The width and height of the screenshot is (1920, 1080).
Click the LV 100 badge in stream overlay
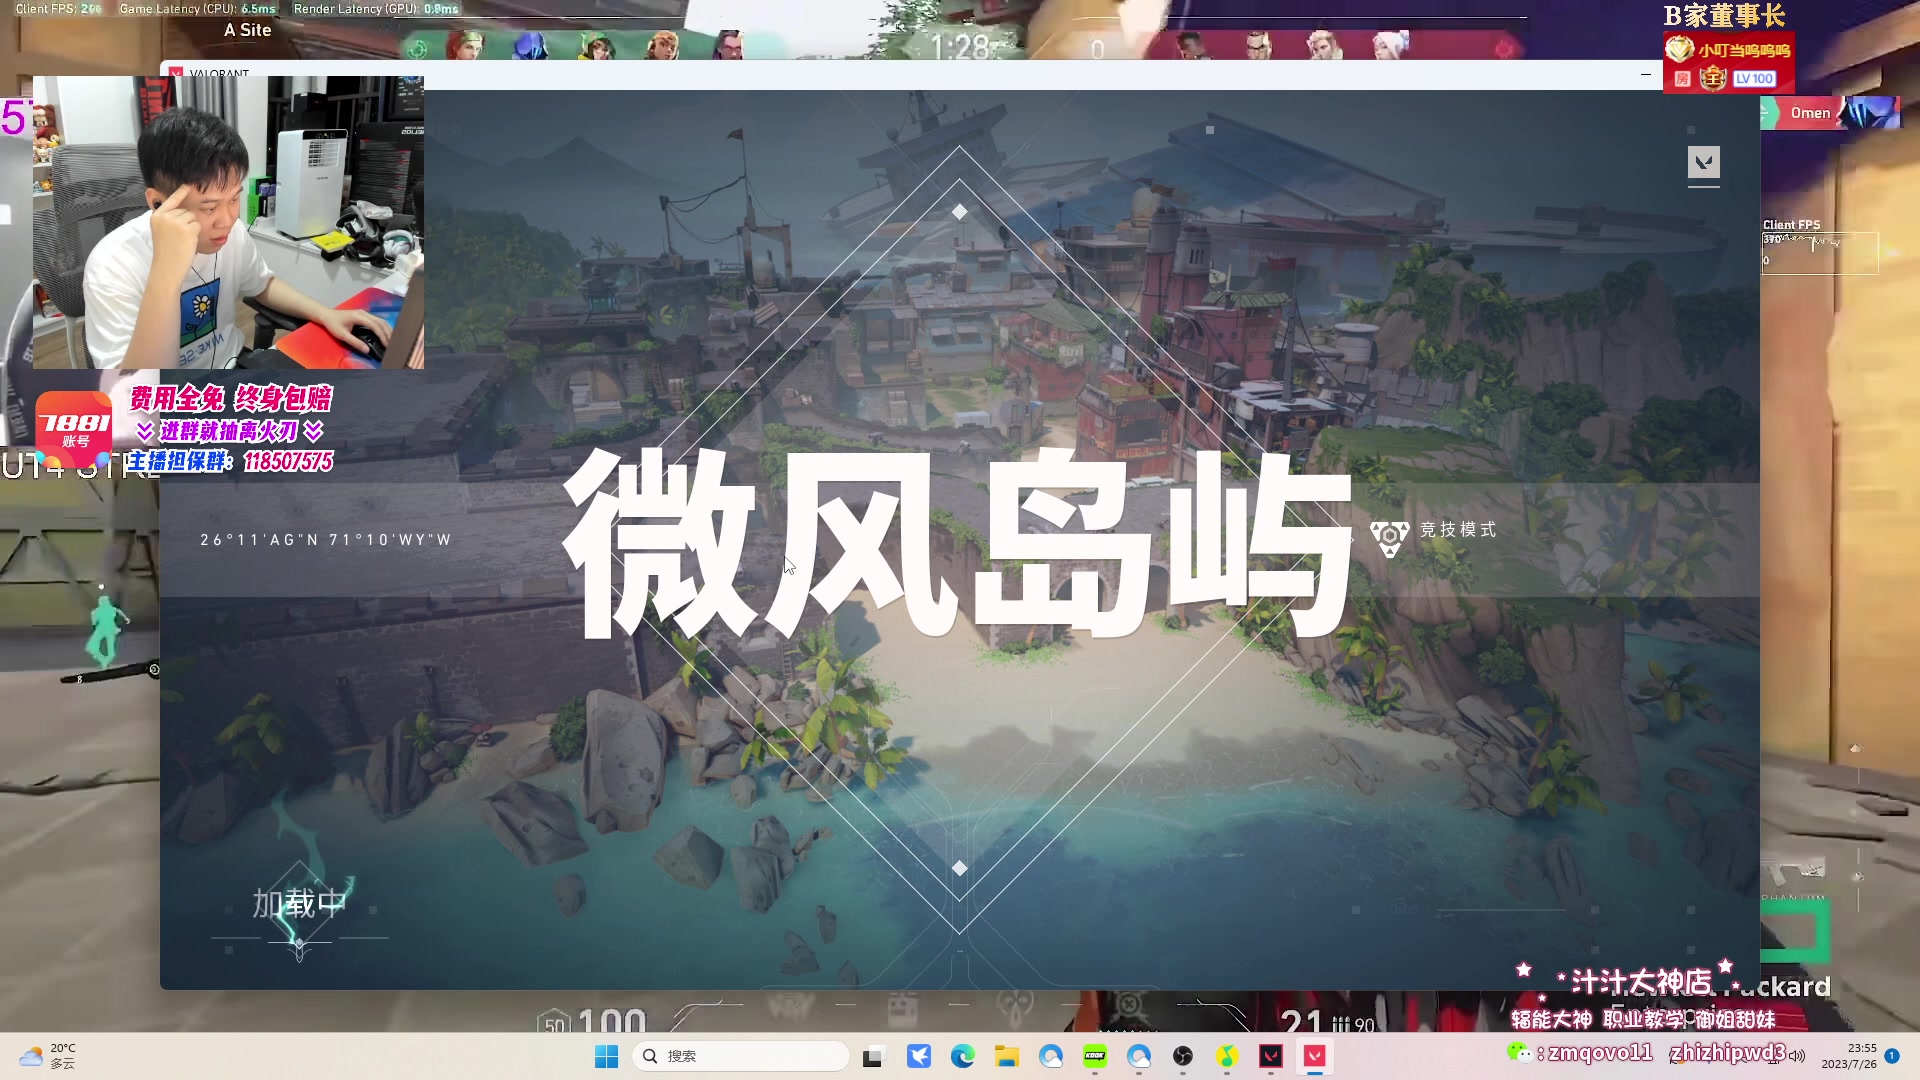pos(1754,79)
